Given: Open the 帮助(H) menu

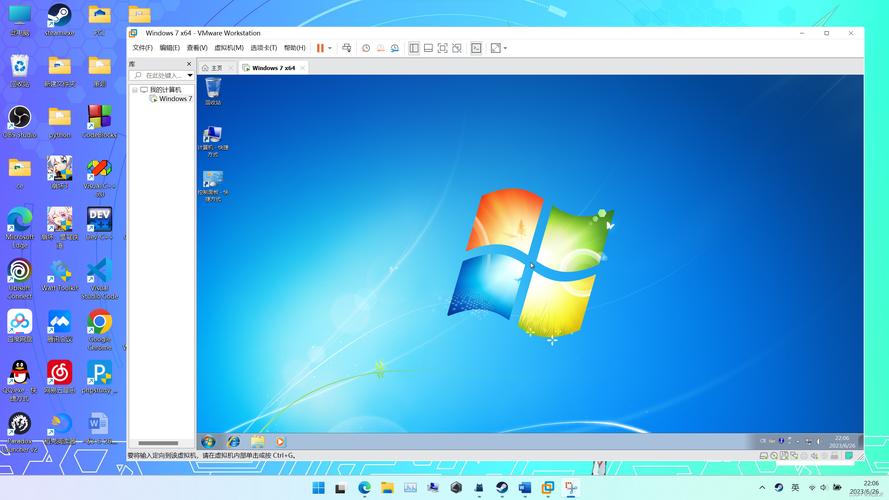Looking at the screenshot, I should pos(294,48).
